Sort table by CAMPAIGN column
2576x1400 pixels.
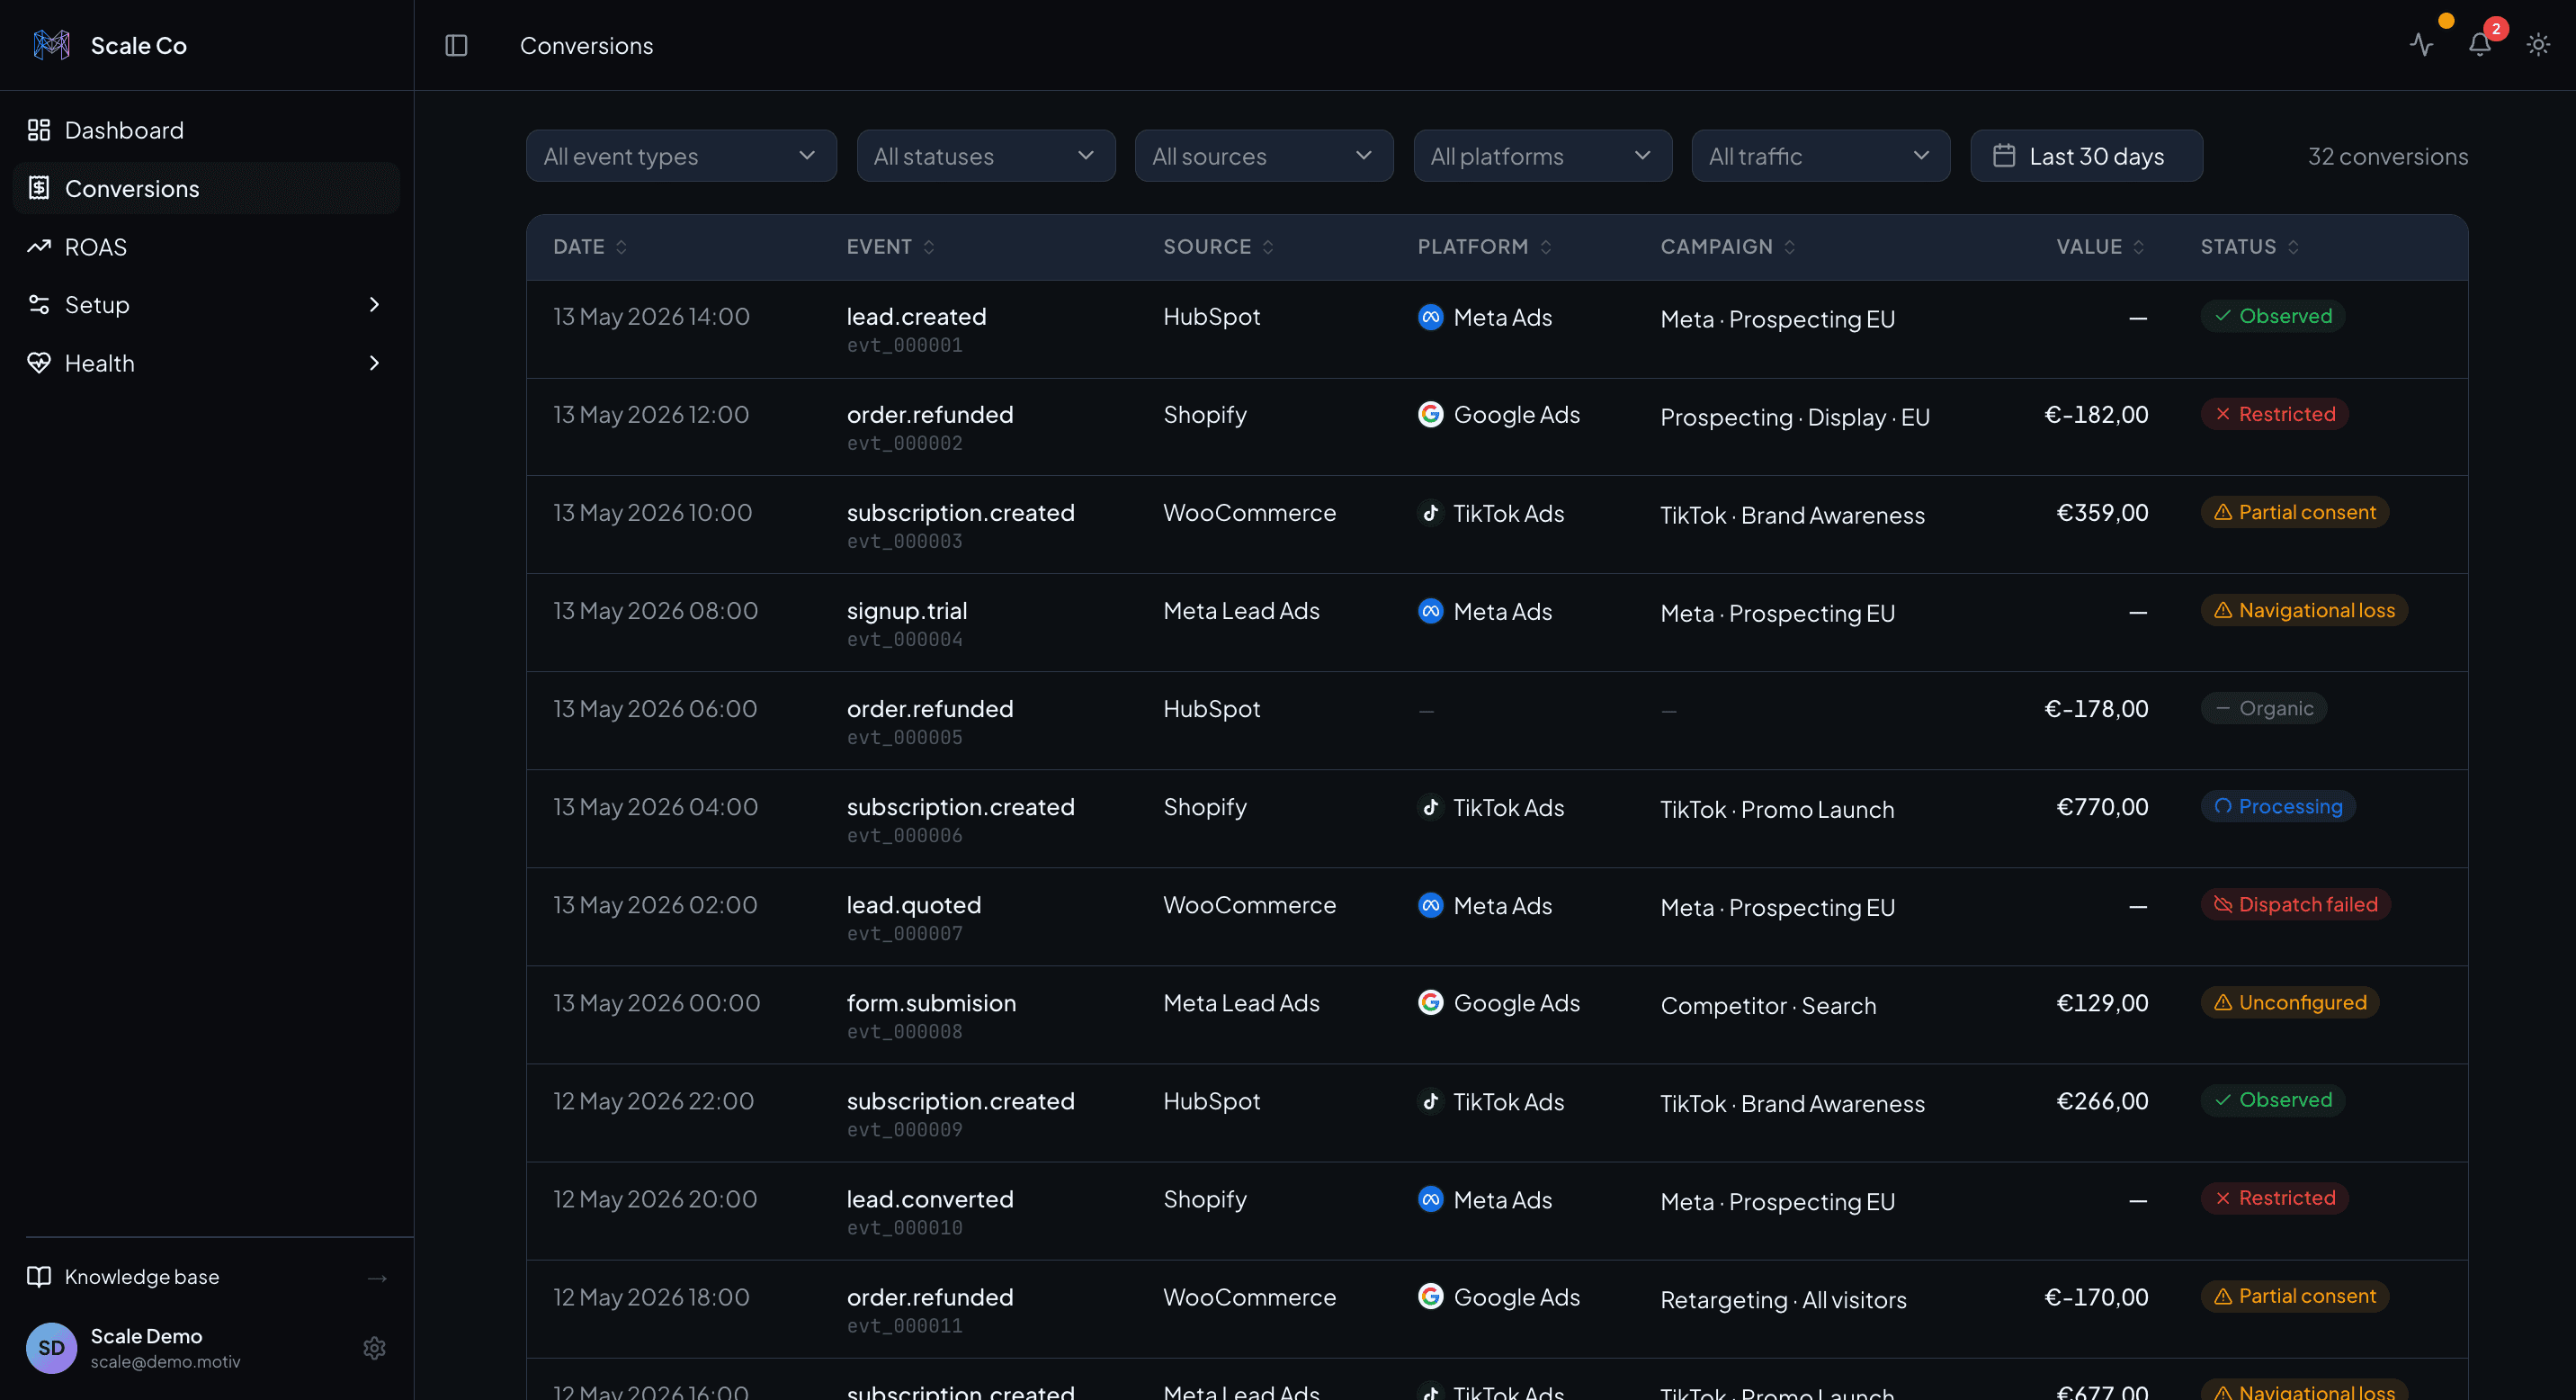(x=1727, y=247)
